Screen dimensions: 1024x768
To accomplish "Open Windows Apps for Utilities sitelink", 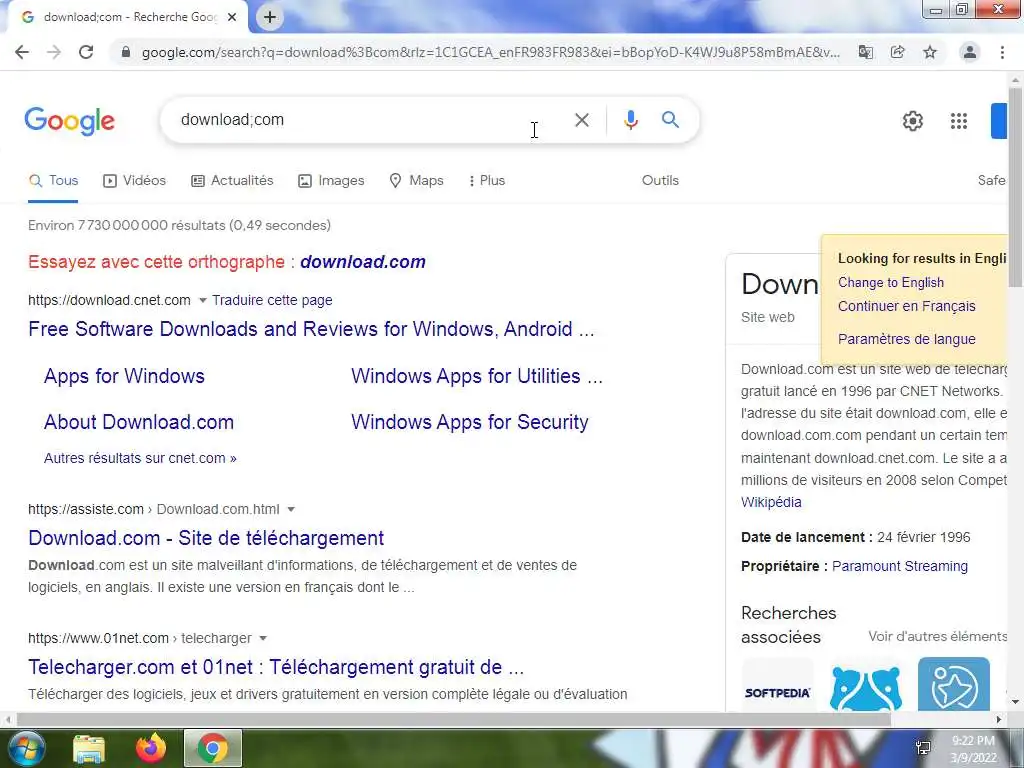I will point(477,376).
